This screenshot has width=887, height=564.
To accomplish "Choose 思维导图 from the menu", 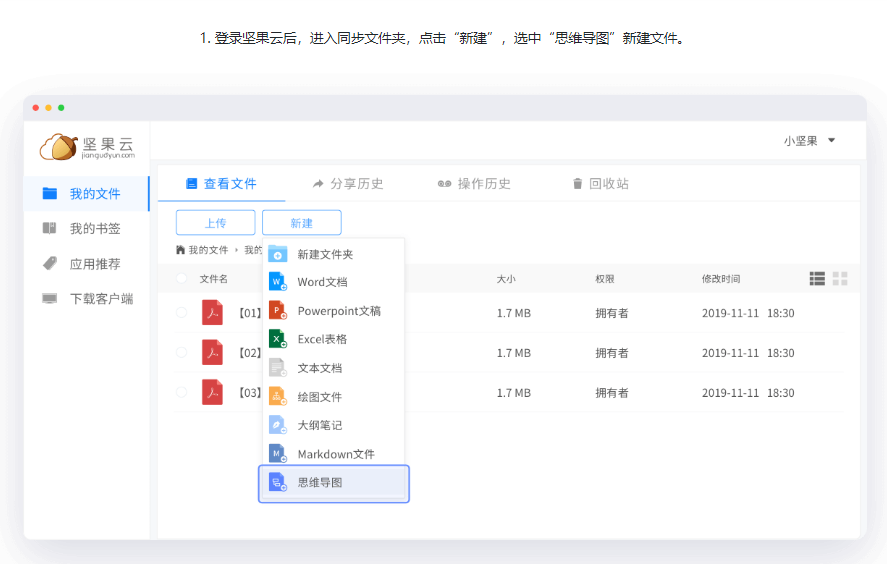I will (x=334, y=483).
